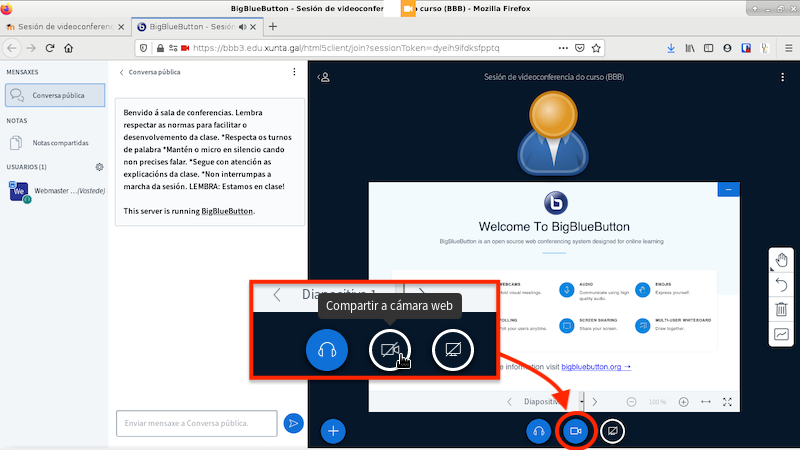Open session options menu at top right
The width and height of the screenshot is (800, 450).
[x=783, y=76]
